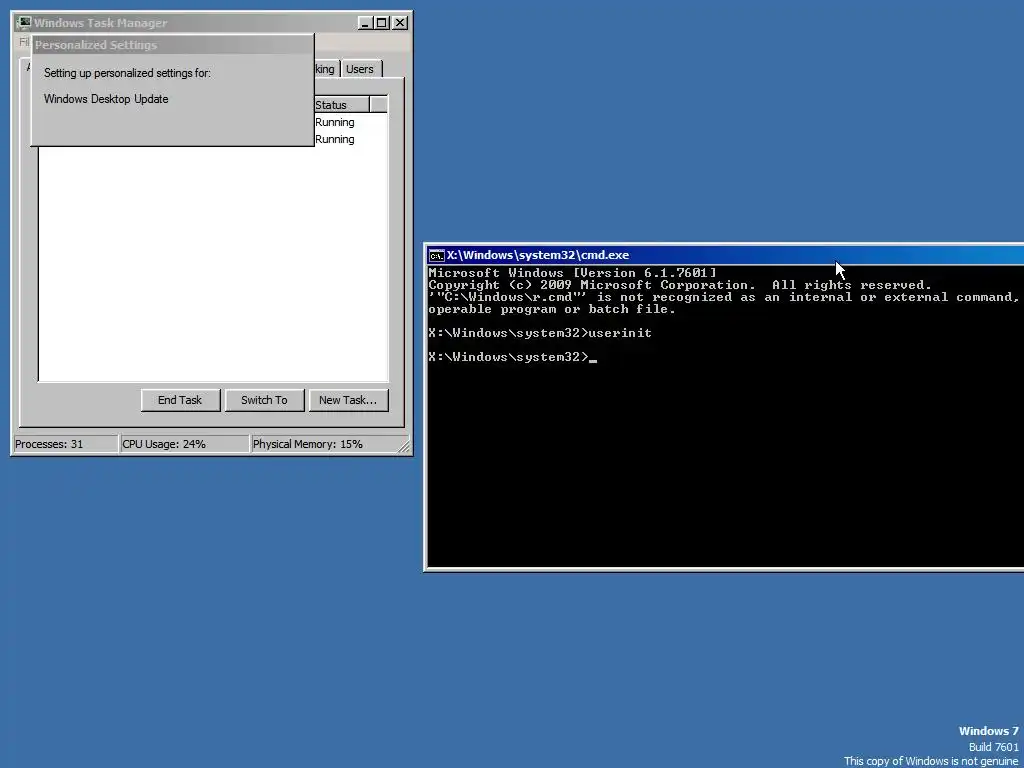Click the Task Manager resize grip corner
Viewport: 1024px width, 768px height.
pyautogui.click(x=404, y=447)
